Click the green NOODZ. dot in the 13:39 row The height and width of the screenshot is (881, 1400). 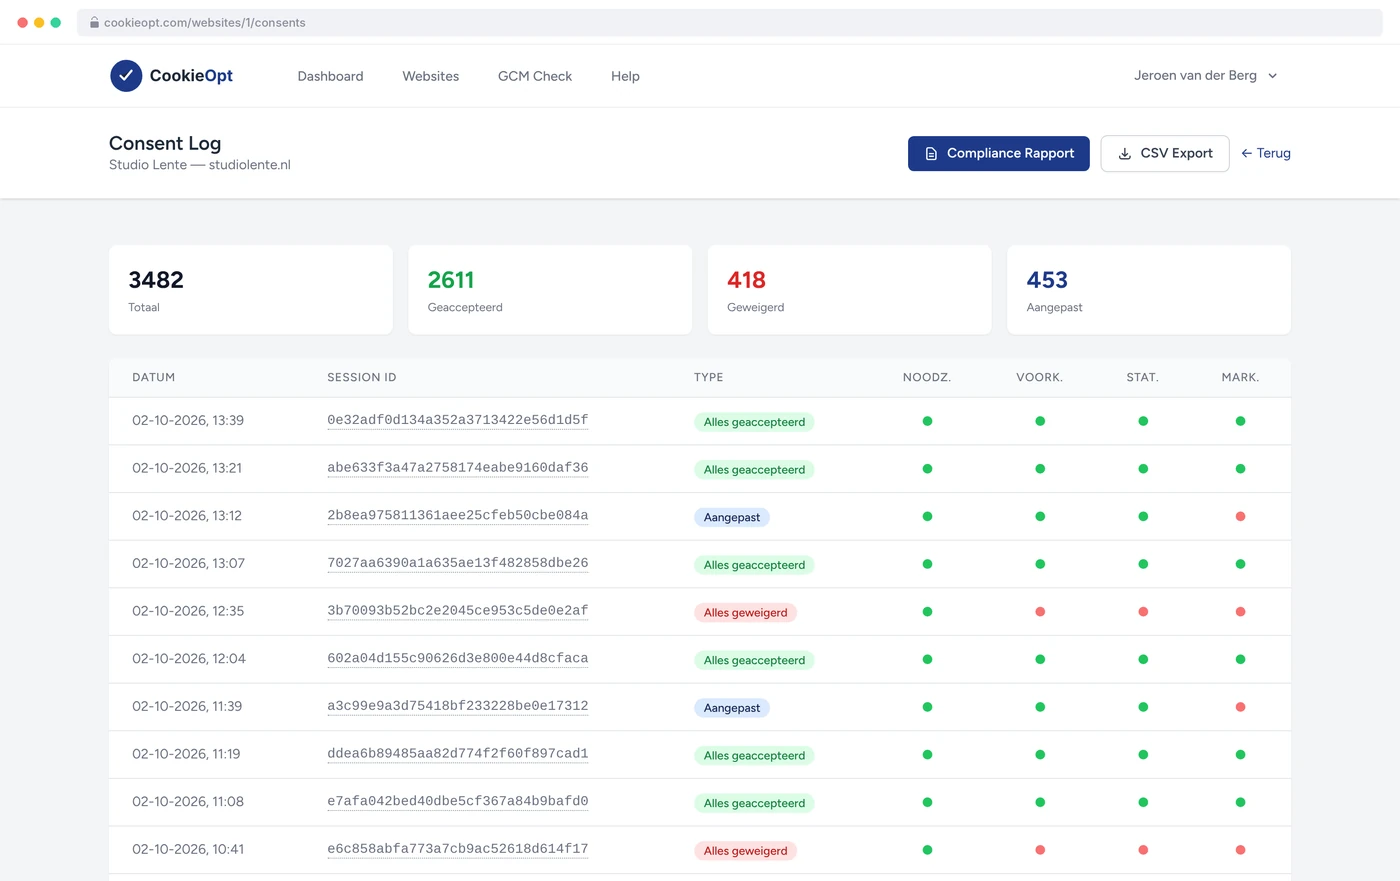click(x=927, y=421)
